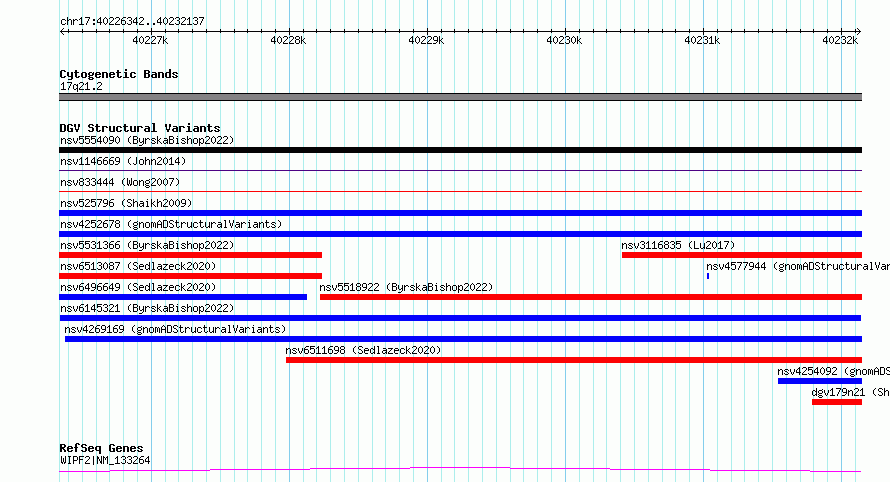This screenshot has width=890, height=482.
Task: Open variant nsv6145321 (ByrskaBishop2022) label
Action: (147, 308)
